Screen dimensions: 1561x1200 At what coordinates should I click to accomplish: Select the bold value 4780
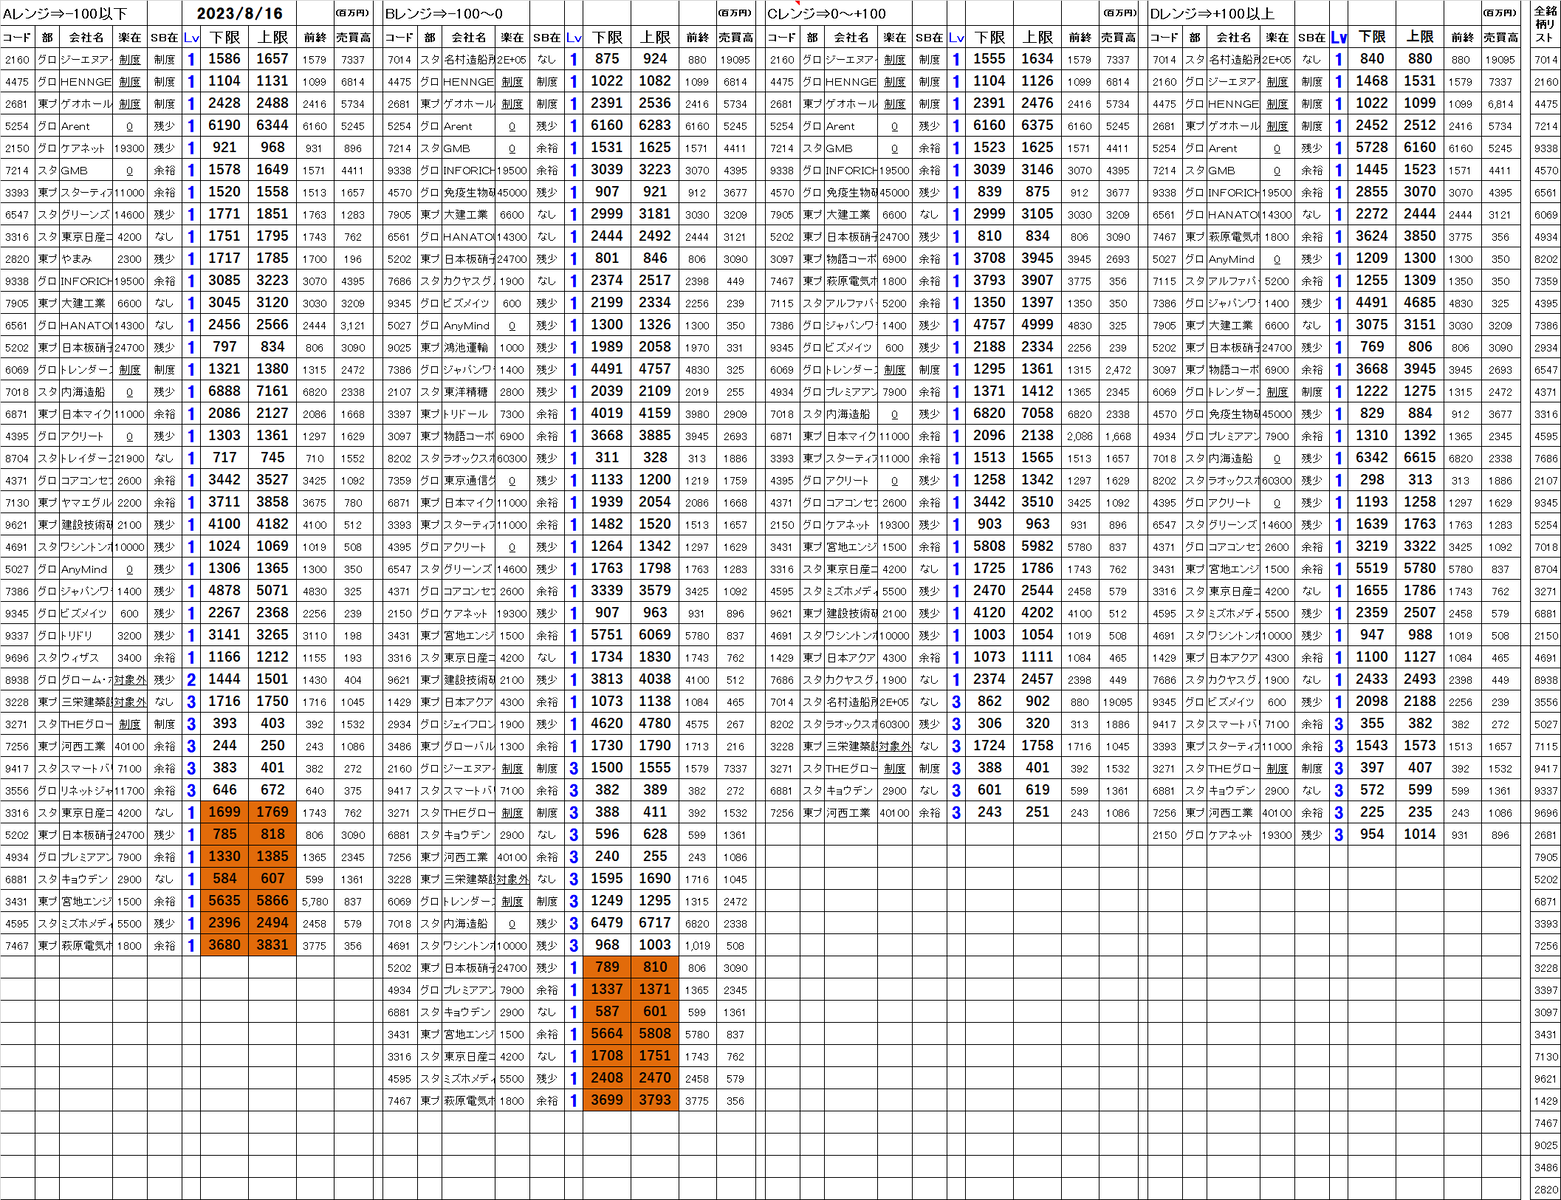coord(655,724)
